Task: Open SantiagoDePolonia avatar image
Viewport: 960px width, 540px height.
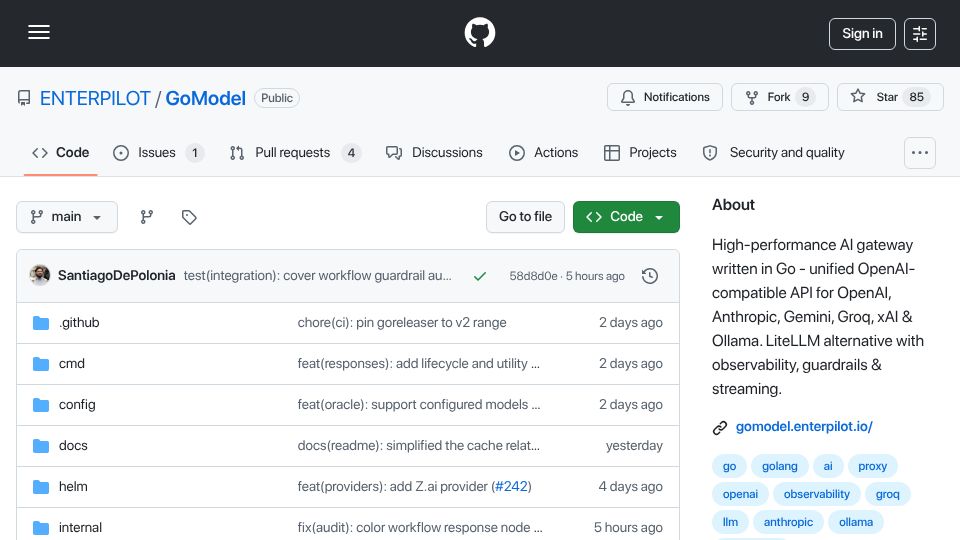Action: [x=40, y=276]
